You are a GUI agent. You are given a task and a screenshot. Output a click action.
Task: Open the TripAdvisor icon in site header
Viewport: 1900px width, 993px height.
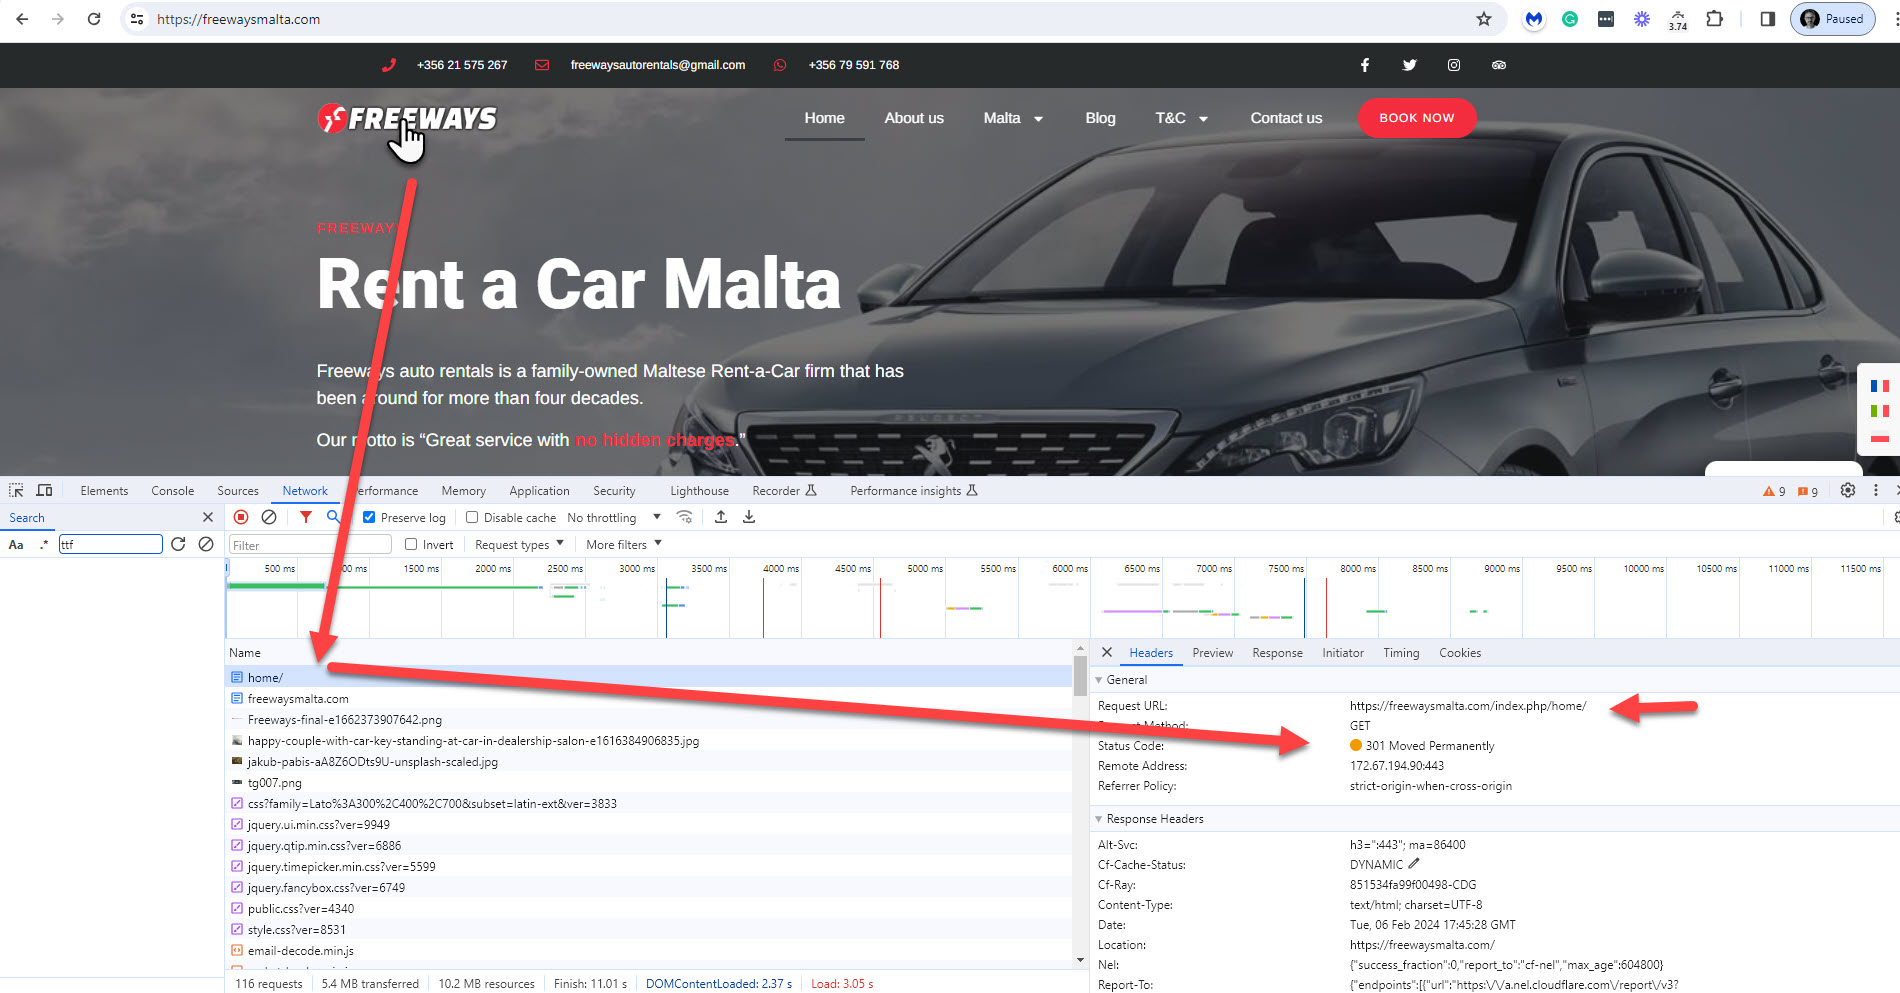(x=1499, y=65)
